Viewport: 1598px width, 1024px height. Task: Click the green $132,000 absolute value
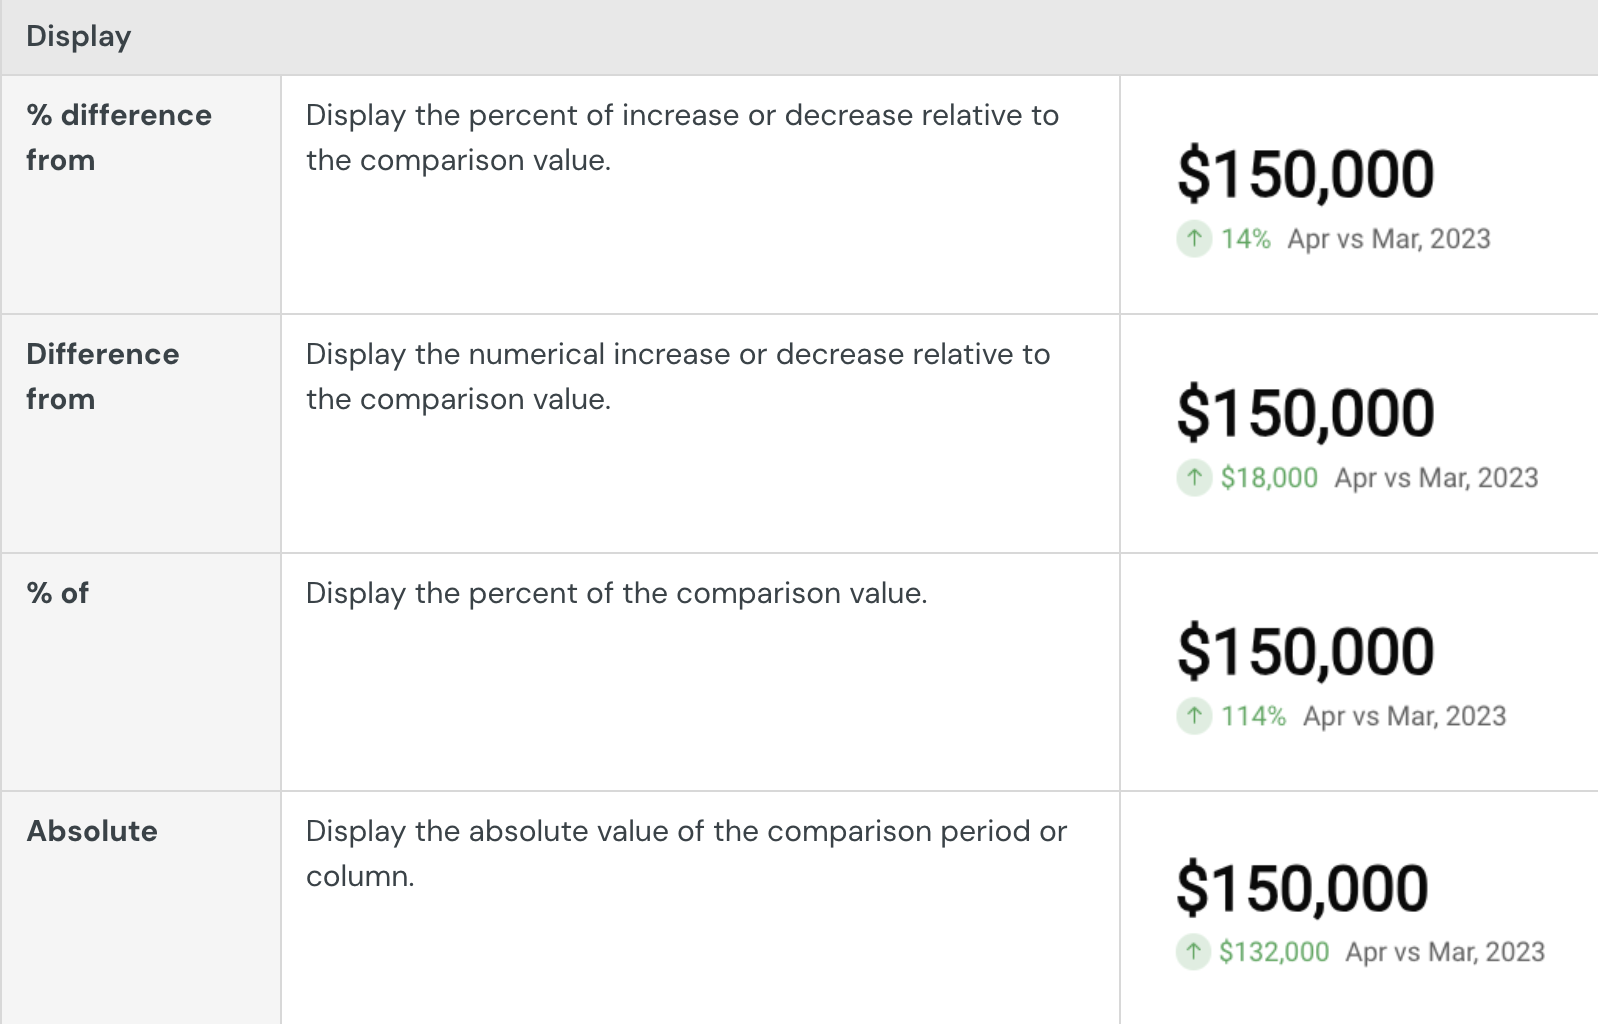(x=1274, y=952)
